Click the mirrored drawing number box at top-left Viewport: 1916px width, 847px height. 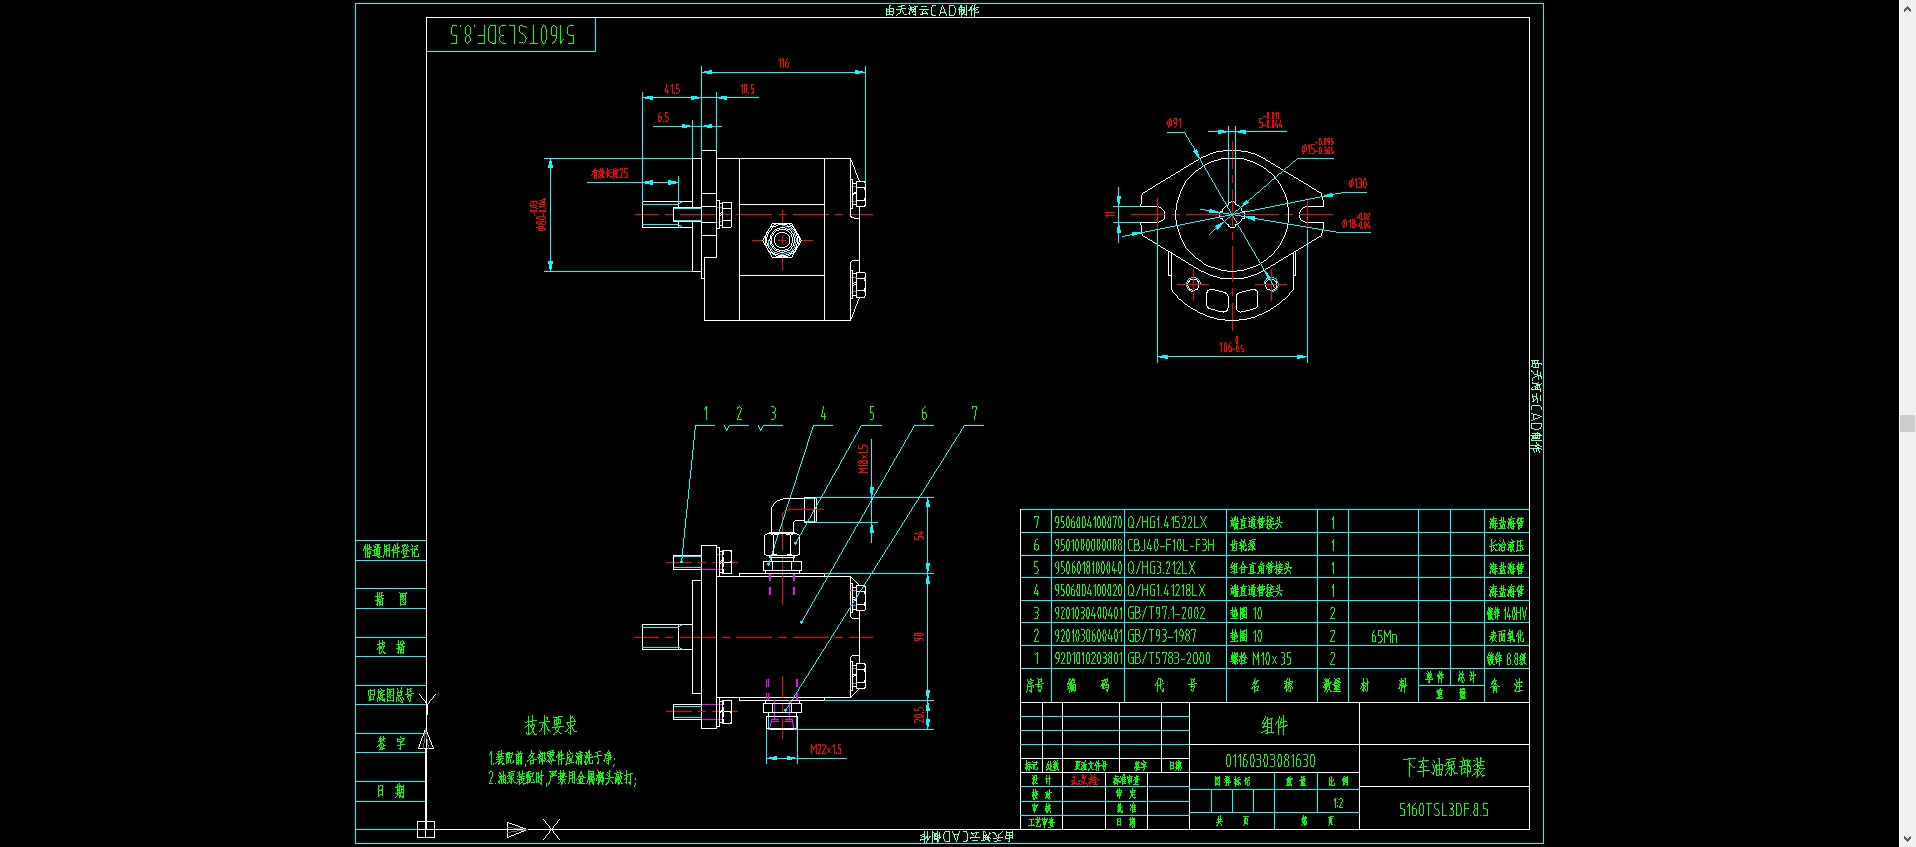pyautogui.click(x=512, y=35)
